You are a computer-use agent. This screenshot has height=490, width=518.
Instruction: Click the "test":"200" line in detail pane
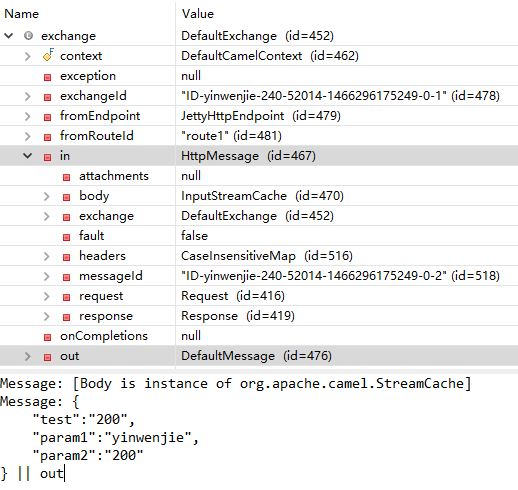coord(83,419)
